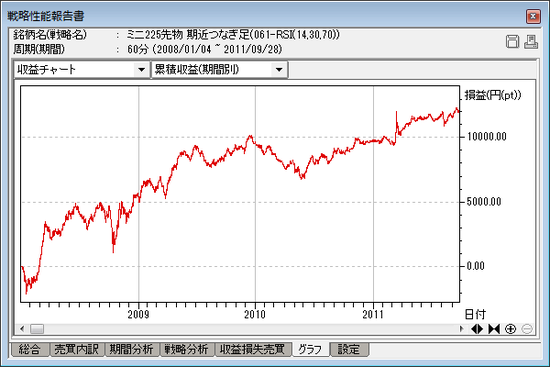The height and width of the screenshot is (367, 550).
Task: Click the save report icon
Action: click(512, 42)
